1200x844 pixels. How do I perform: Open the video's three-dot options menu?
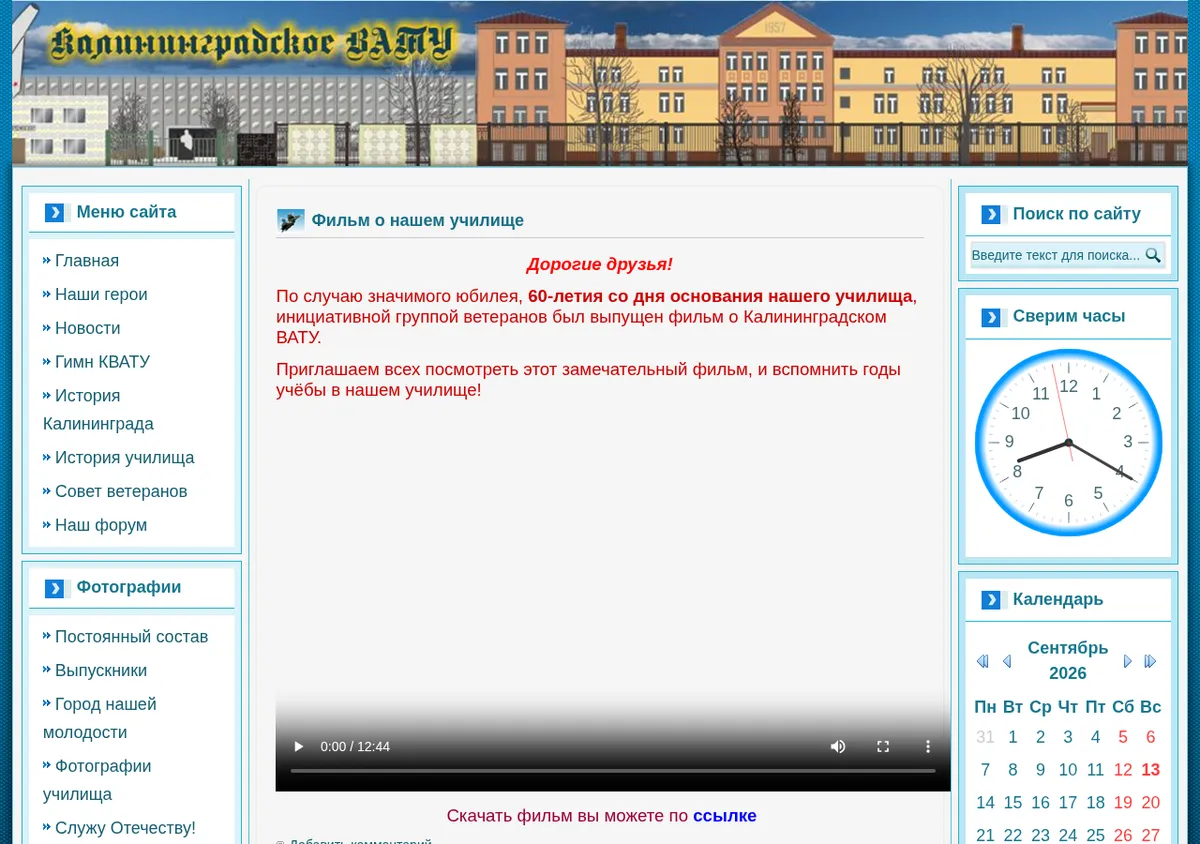tap(928, 746)
